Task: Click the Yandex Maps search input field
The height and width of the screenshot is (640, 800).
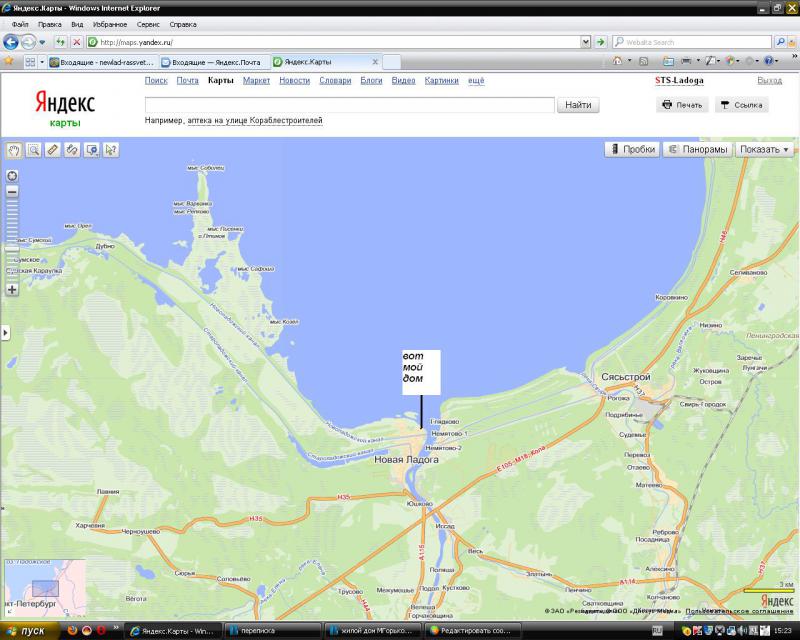Action: (349, 105)
